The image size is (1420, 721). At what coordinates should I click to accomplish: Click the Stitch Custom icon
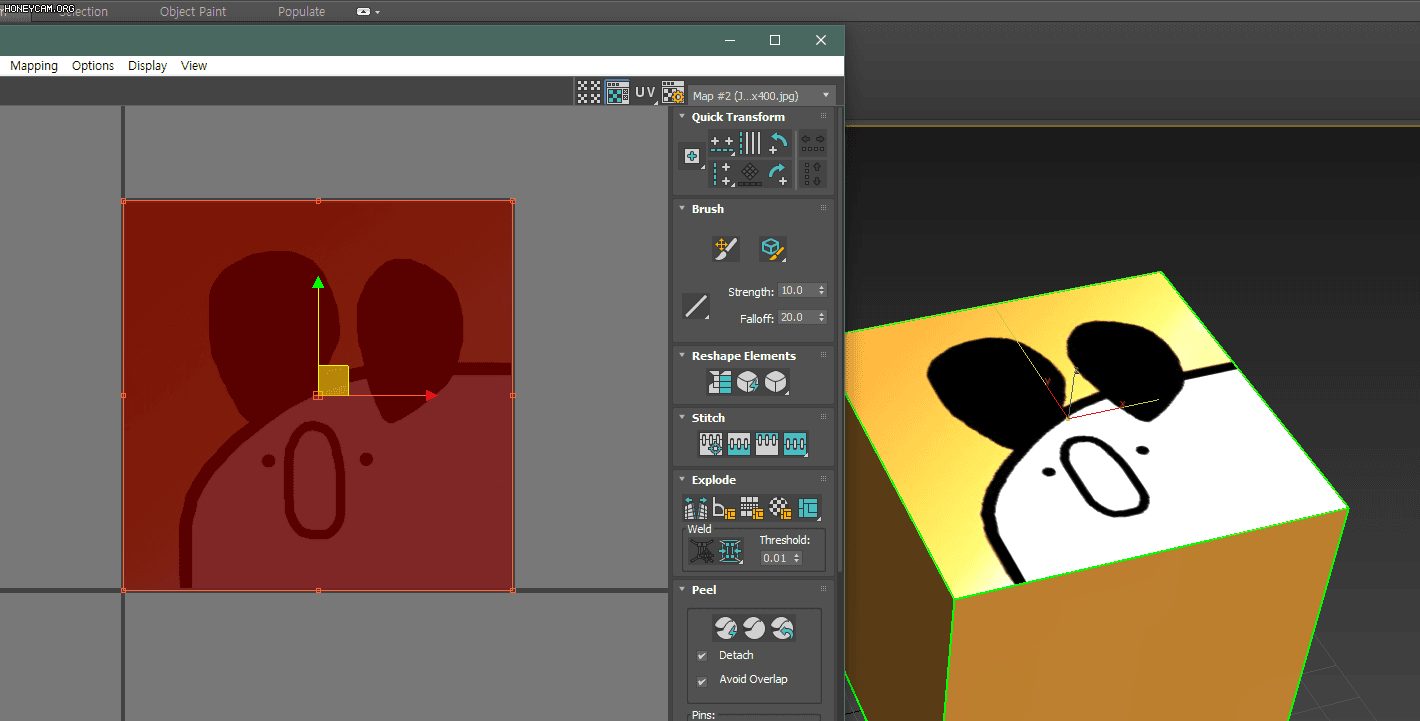[795, 443]
